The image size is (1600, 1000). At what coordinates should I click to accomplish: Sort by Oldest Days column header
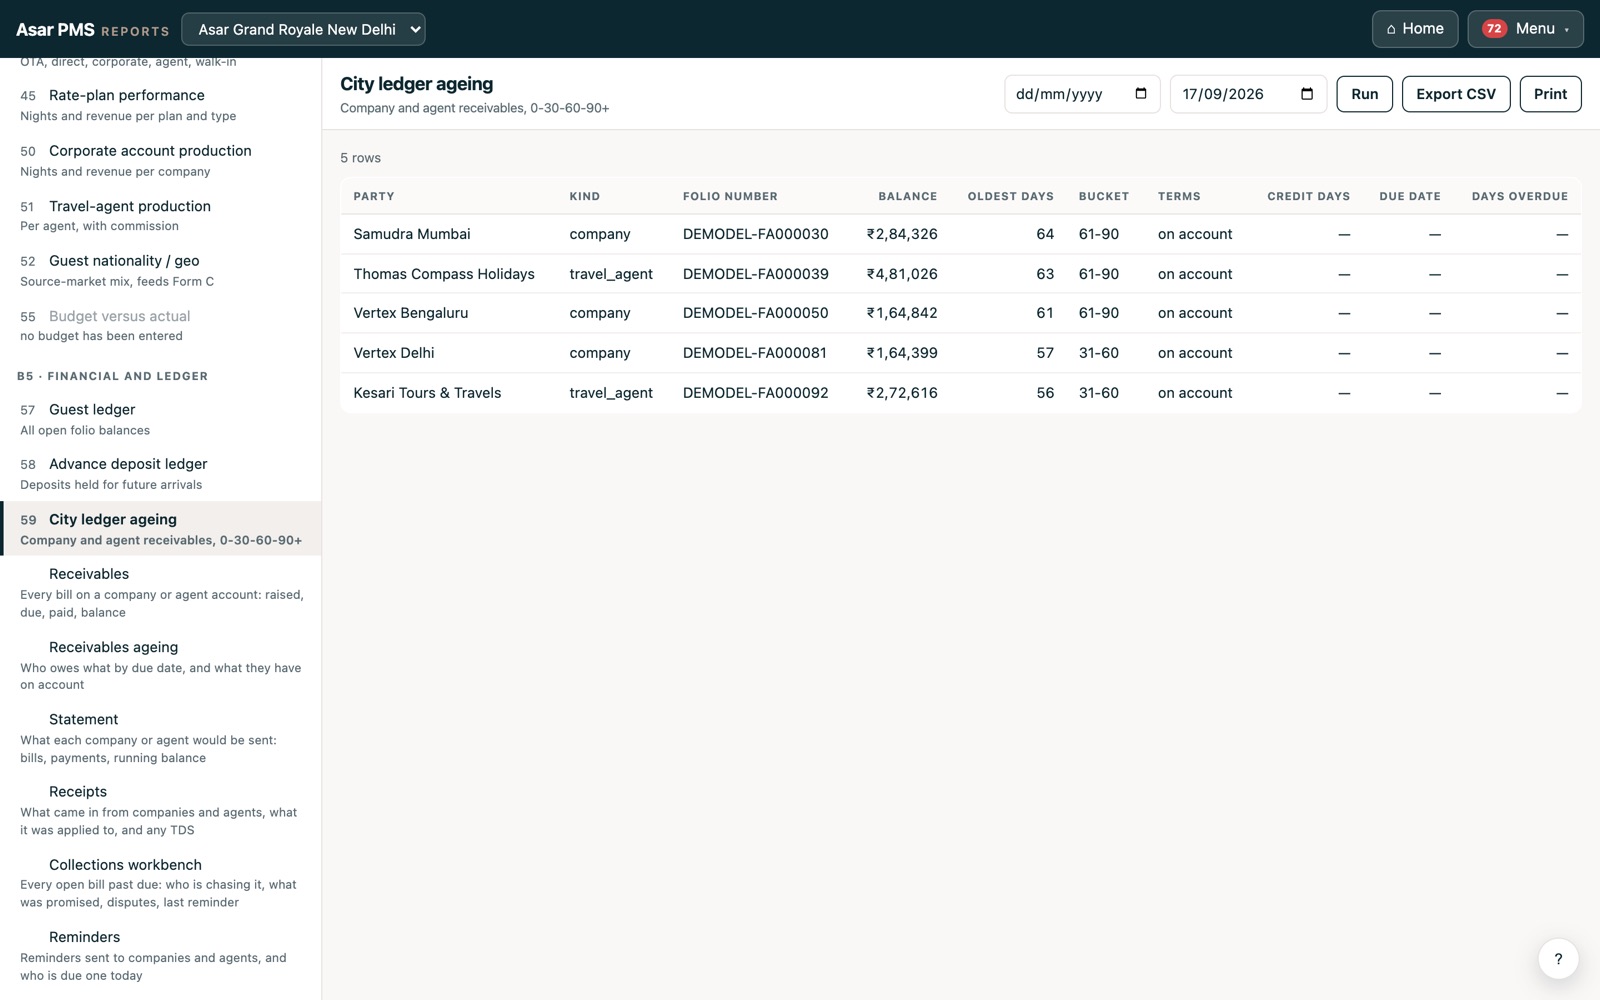[1010, 196]
